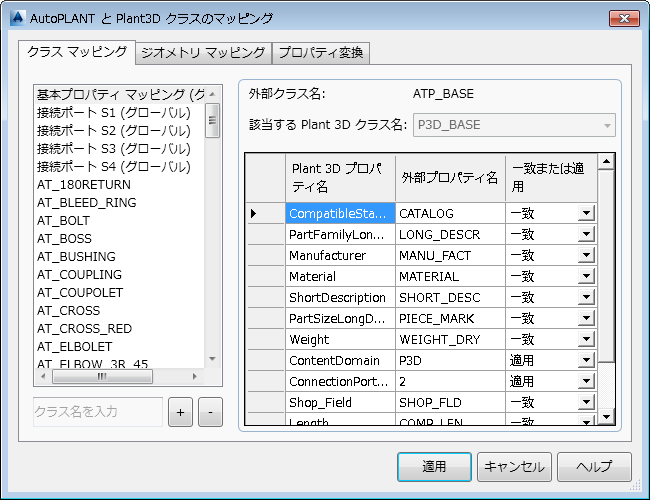Open match dropdown in Weight row
The width and height of the screenshot is (650, 500).
[586, 340]
